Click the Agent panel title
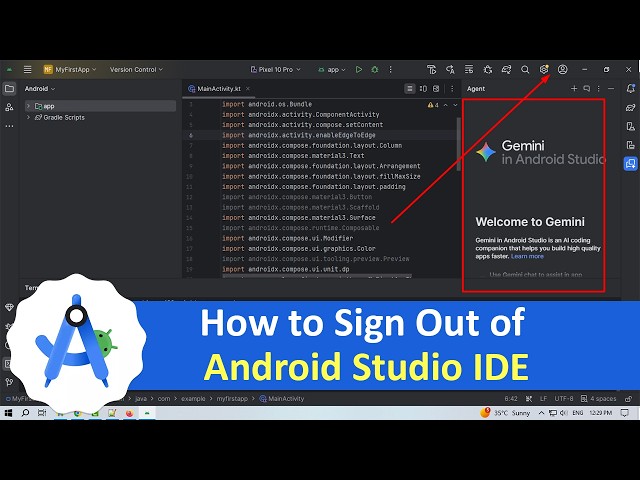 [x=476, y=89]
